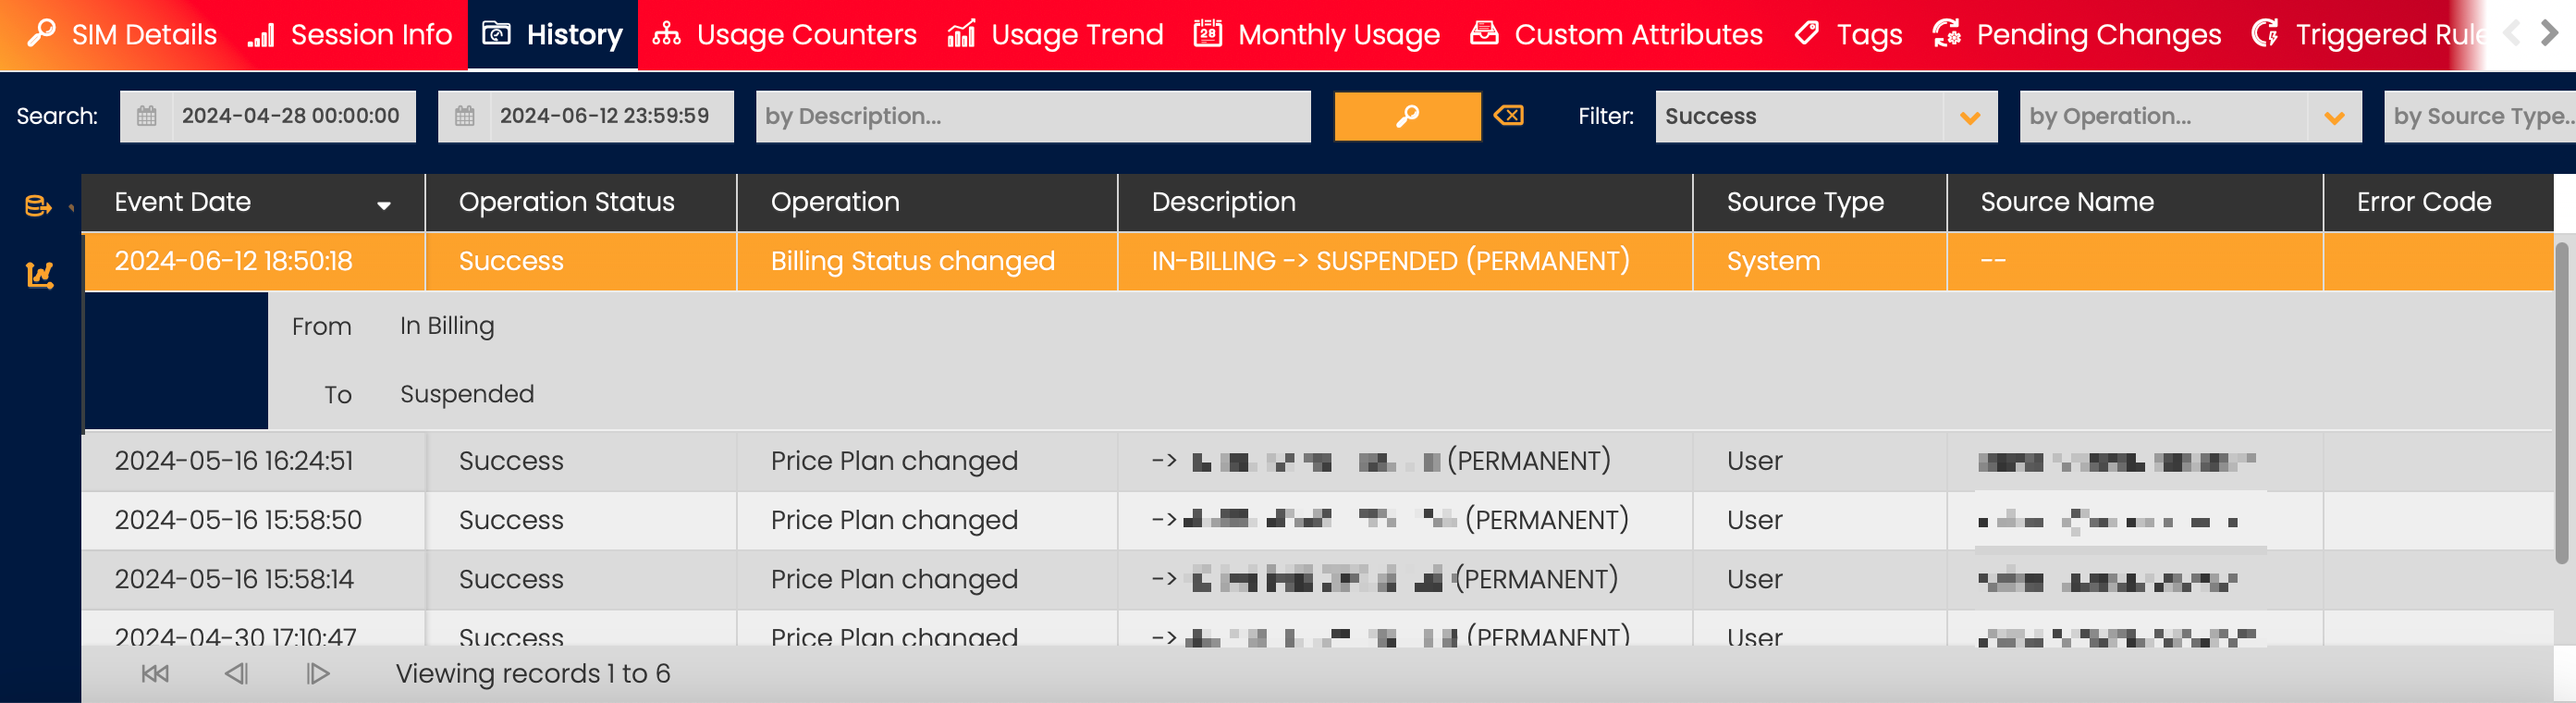Image resolution: width=2576 pixels, height=703 pixels.
Task: Click the by Description search field
Action: pyautogui.click(x=1032, y=116)
